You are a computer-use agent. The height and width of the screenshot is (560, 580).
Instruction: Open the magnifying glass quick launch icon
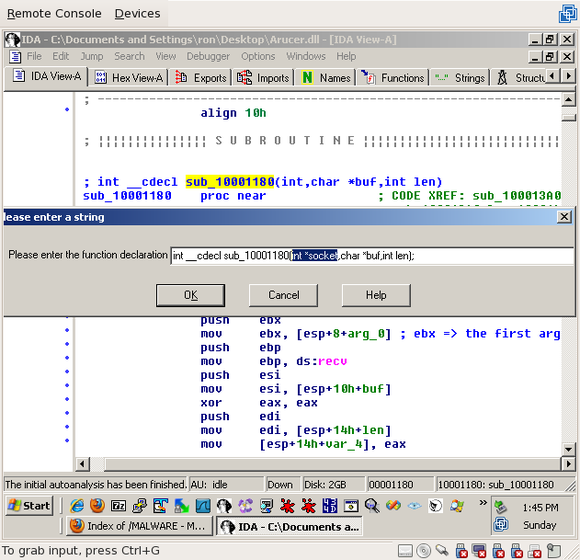[372, 505]
